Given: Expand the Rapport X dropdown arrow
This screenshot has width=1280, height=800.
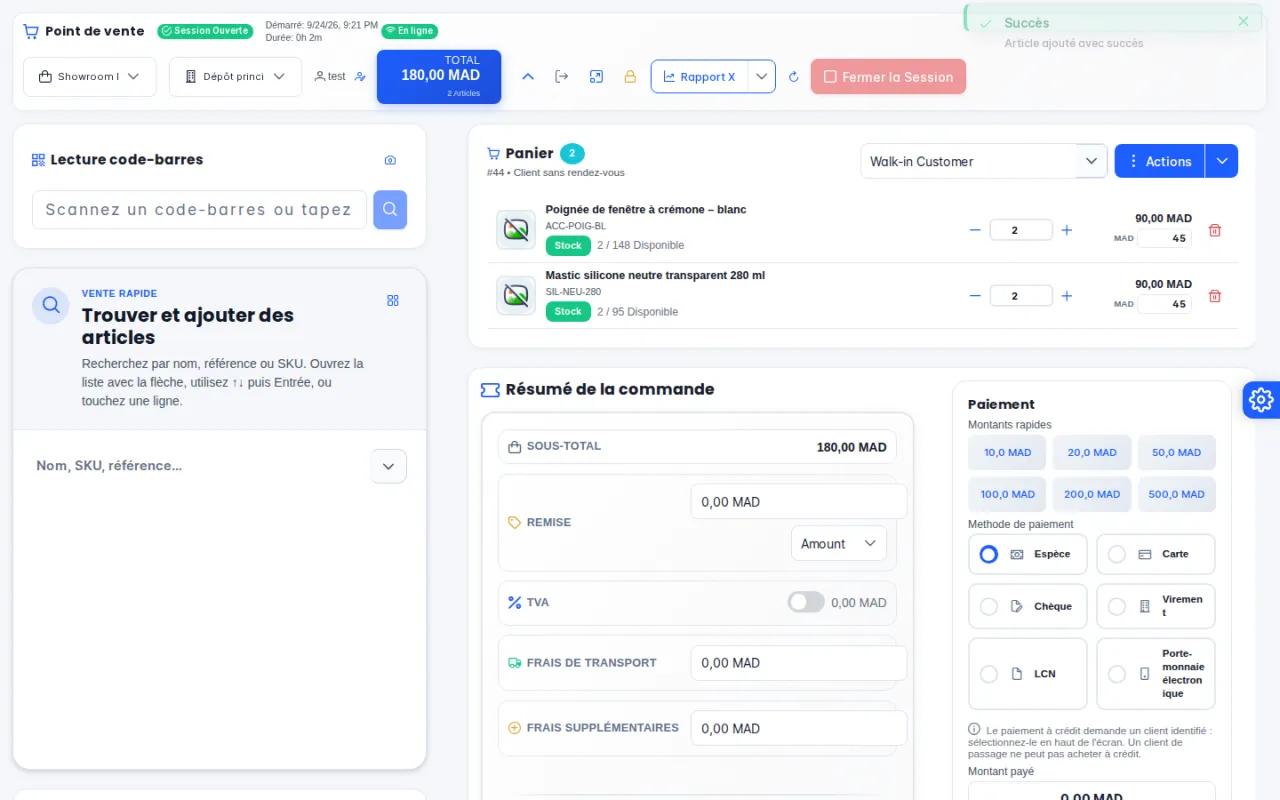Looking at the screenshot, I should coord(762,77).
